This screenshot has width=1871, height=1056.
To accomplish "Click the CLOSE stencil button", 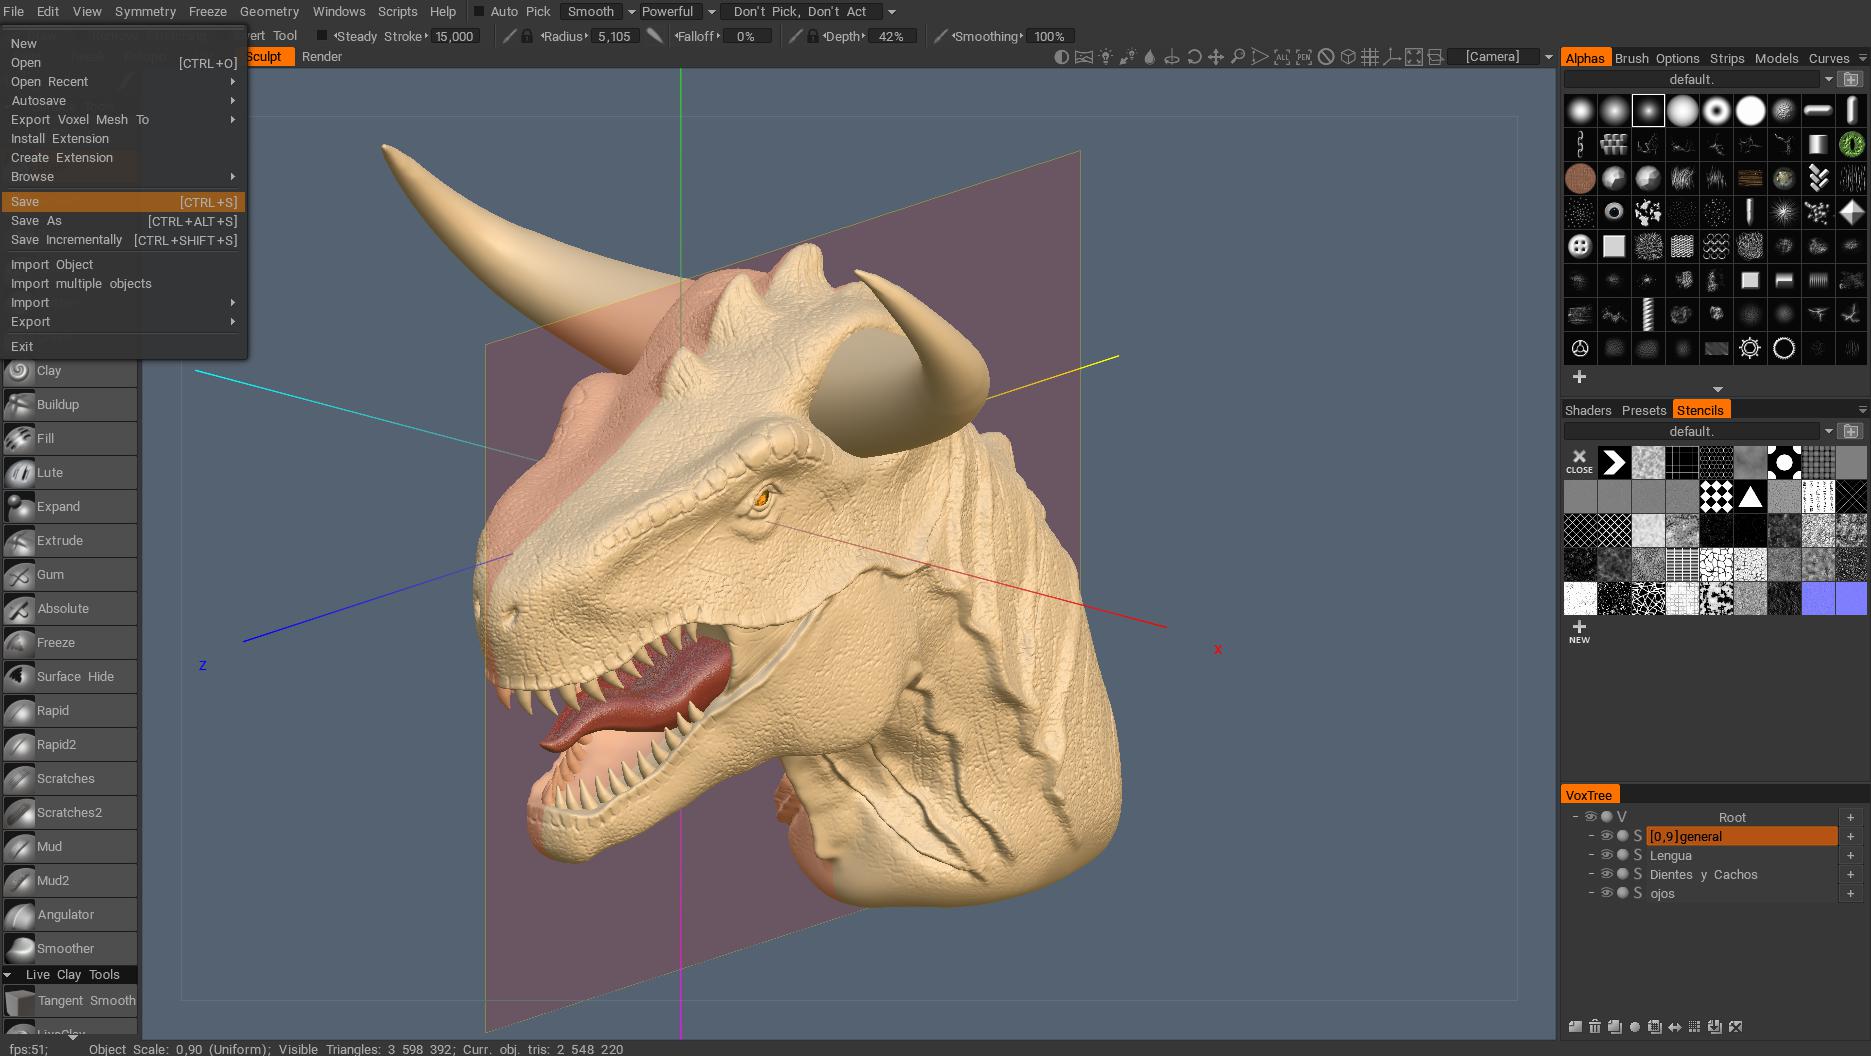I will (x=1579, y=462).
